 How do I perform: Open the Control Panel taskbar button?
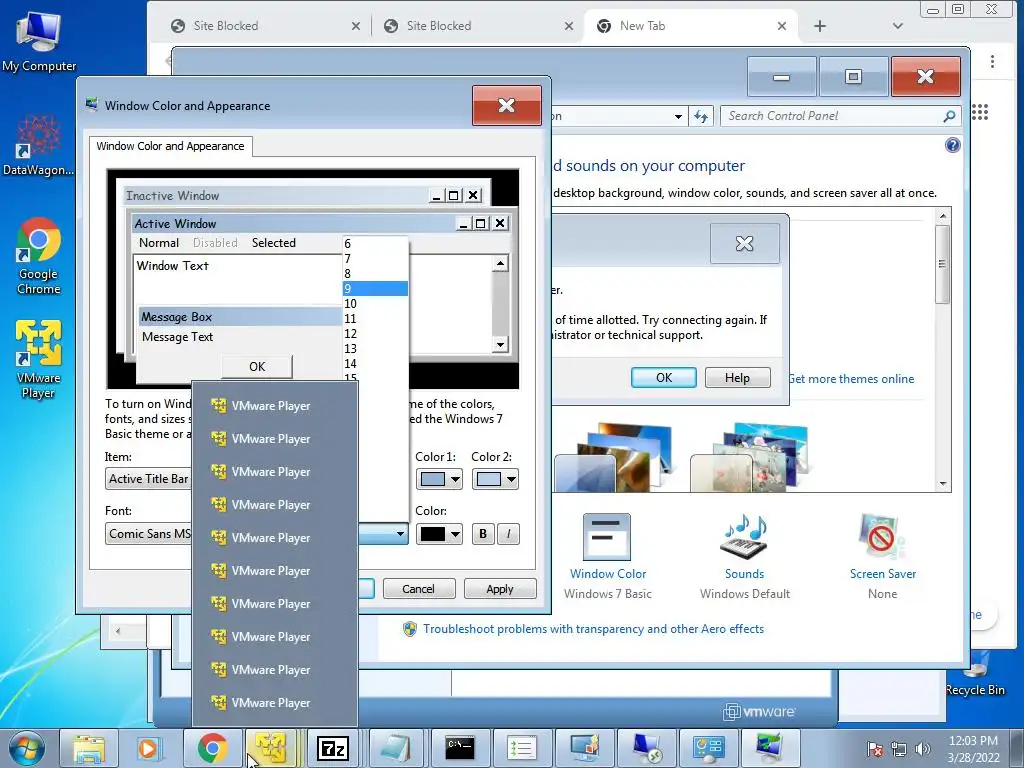709,748
